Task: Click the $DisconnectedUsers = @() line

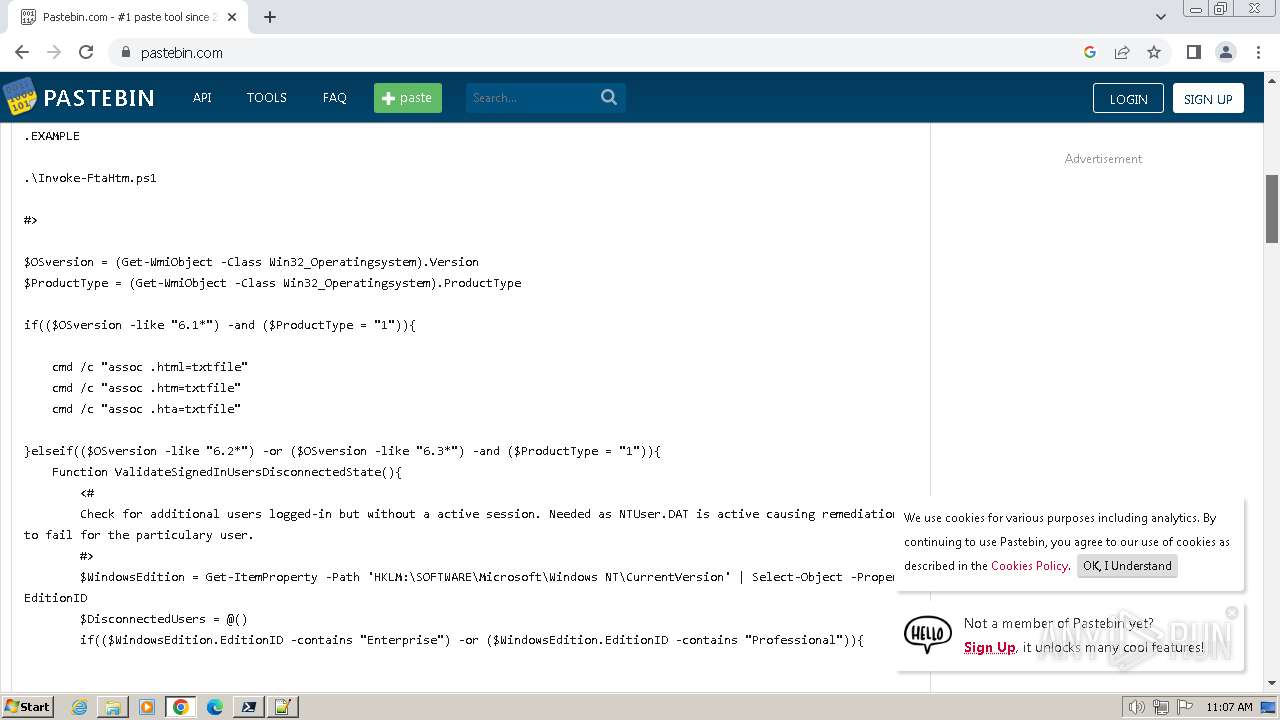Action: pyautogui.click(x=163, y=619)
